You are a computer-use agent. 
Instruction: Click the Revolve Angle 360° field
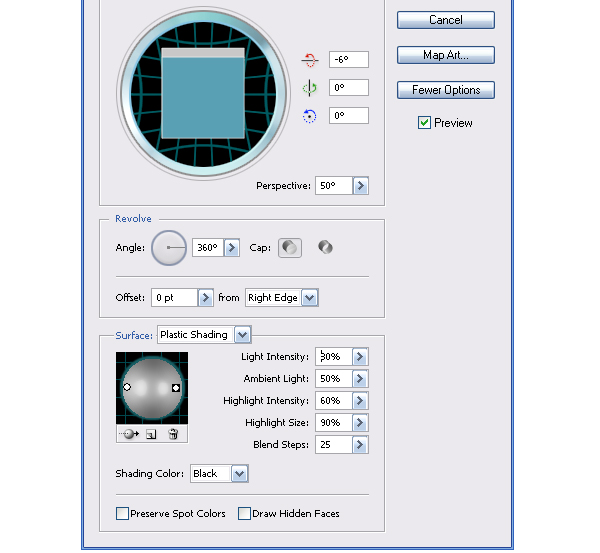208,248
